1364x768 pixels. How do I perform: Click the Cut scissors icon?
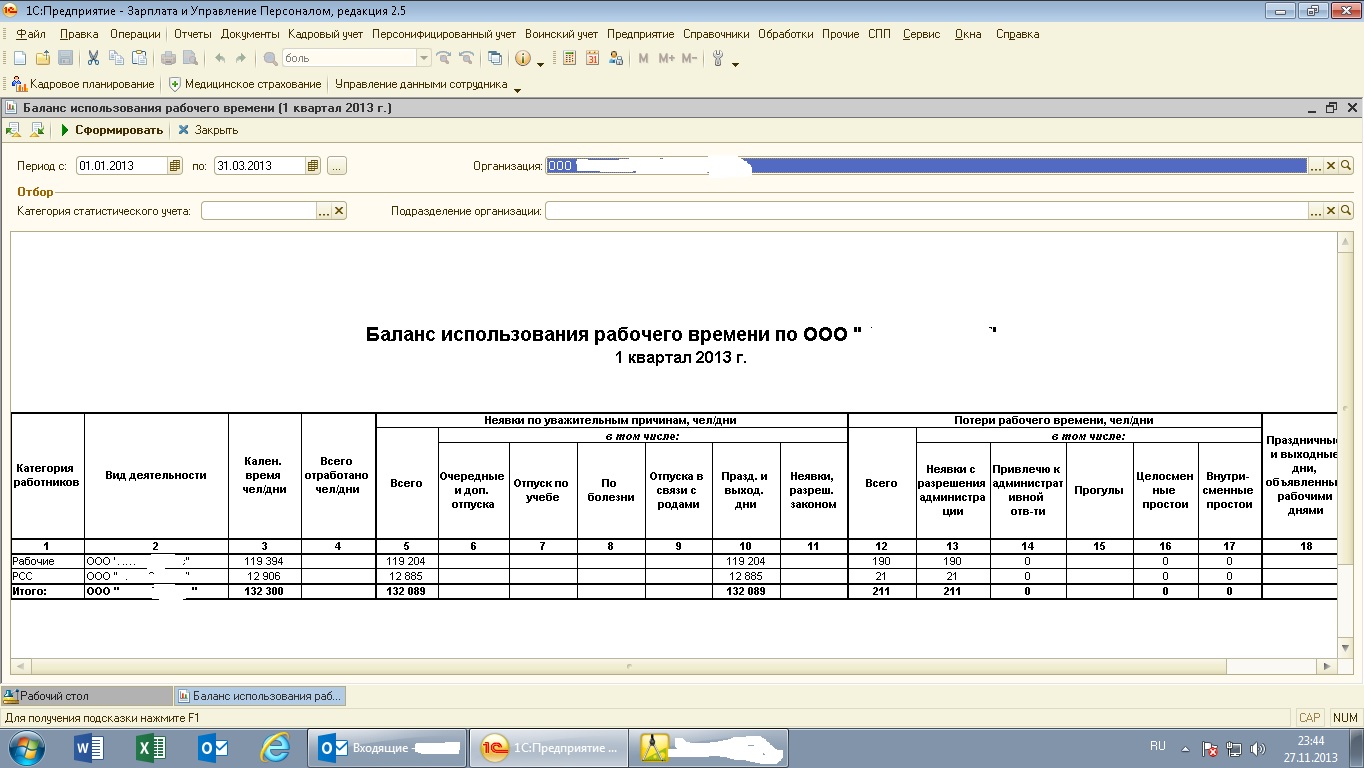coord(93,58)
